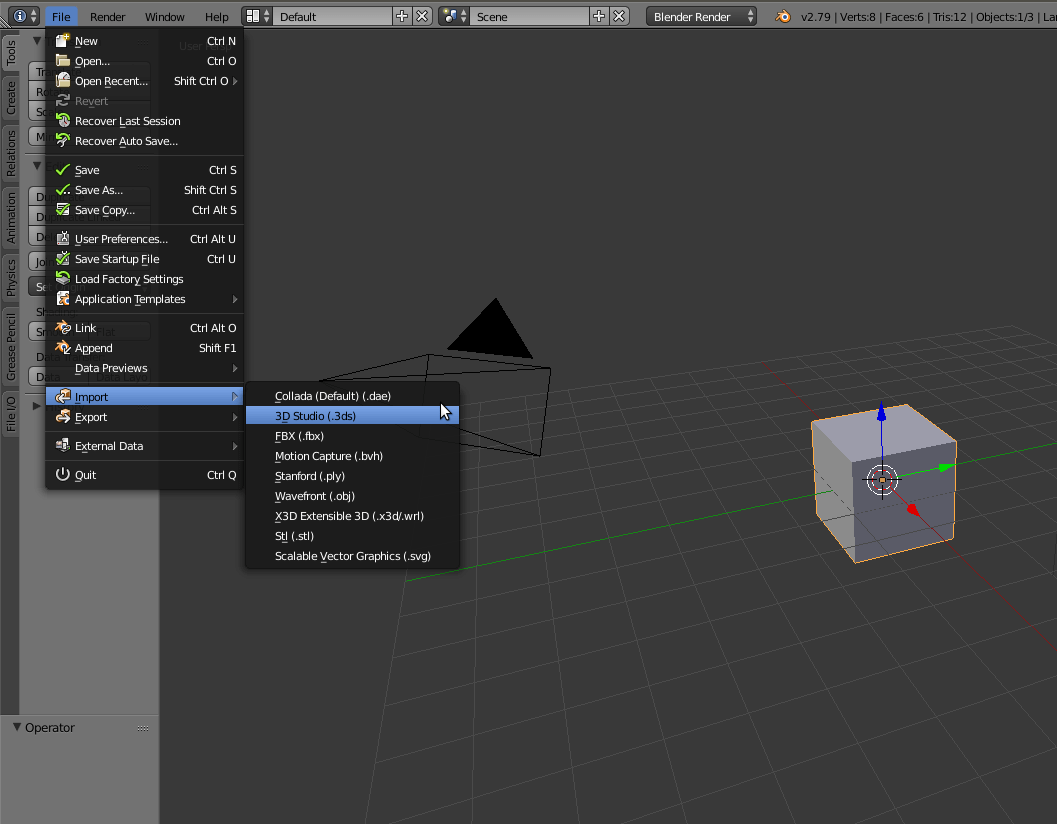The image size is (1057, 824).
Task: Expand the External Data submenu arrow
Action: pos(235,446)
